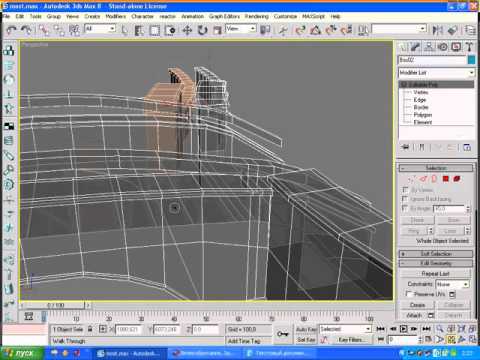Enable the By Angle checkbox
The image size is (480, 360).
(x=406, y=208)
